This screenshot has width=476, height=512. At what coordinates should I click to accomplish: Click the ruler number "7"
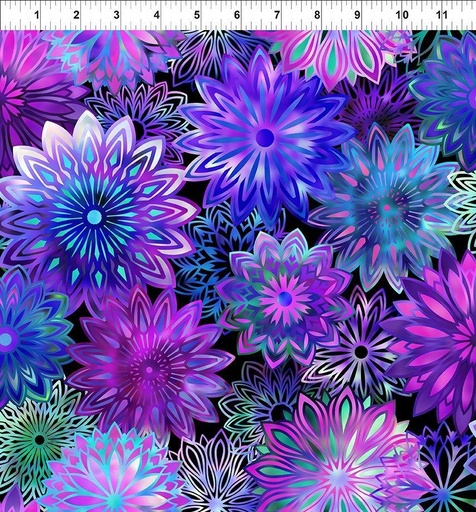[x=277, y=15]
